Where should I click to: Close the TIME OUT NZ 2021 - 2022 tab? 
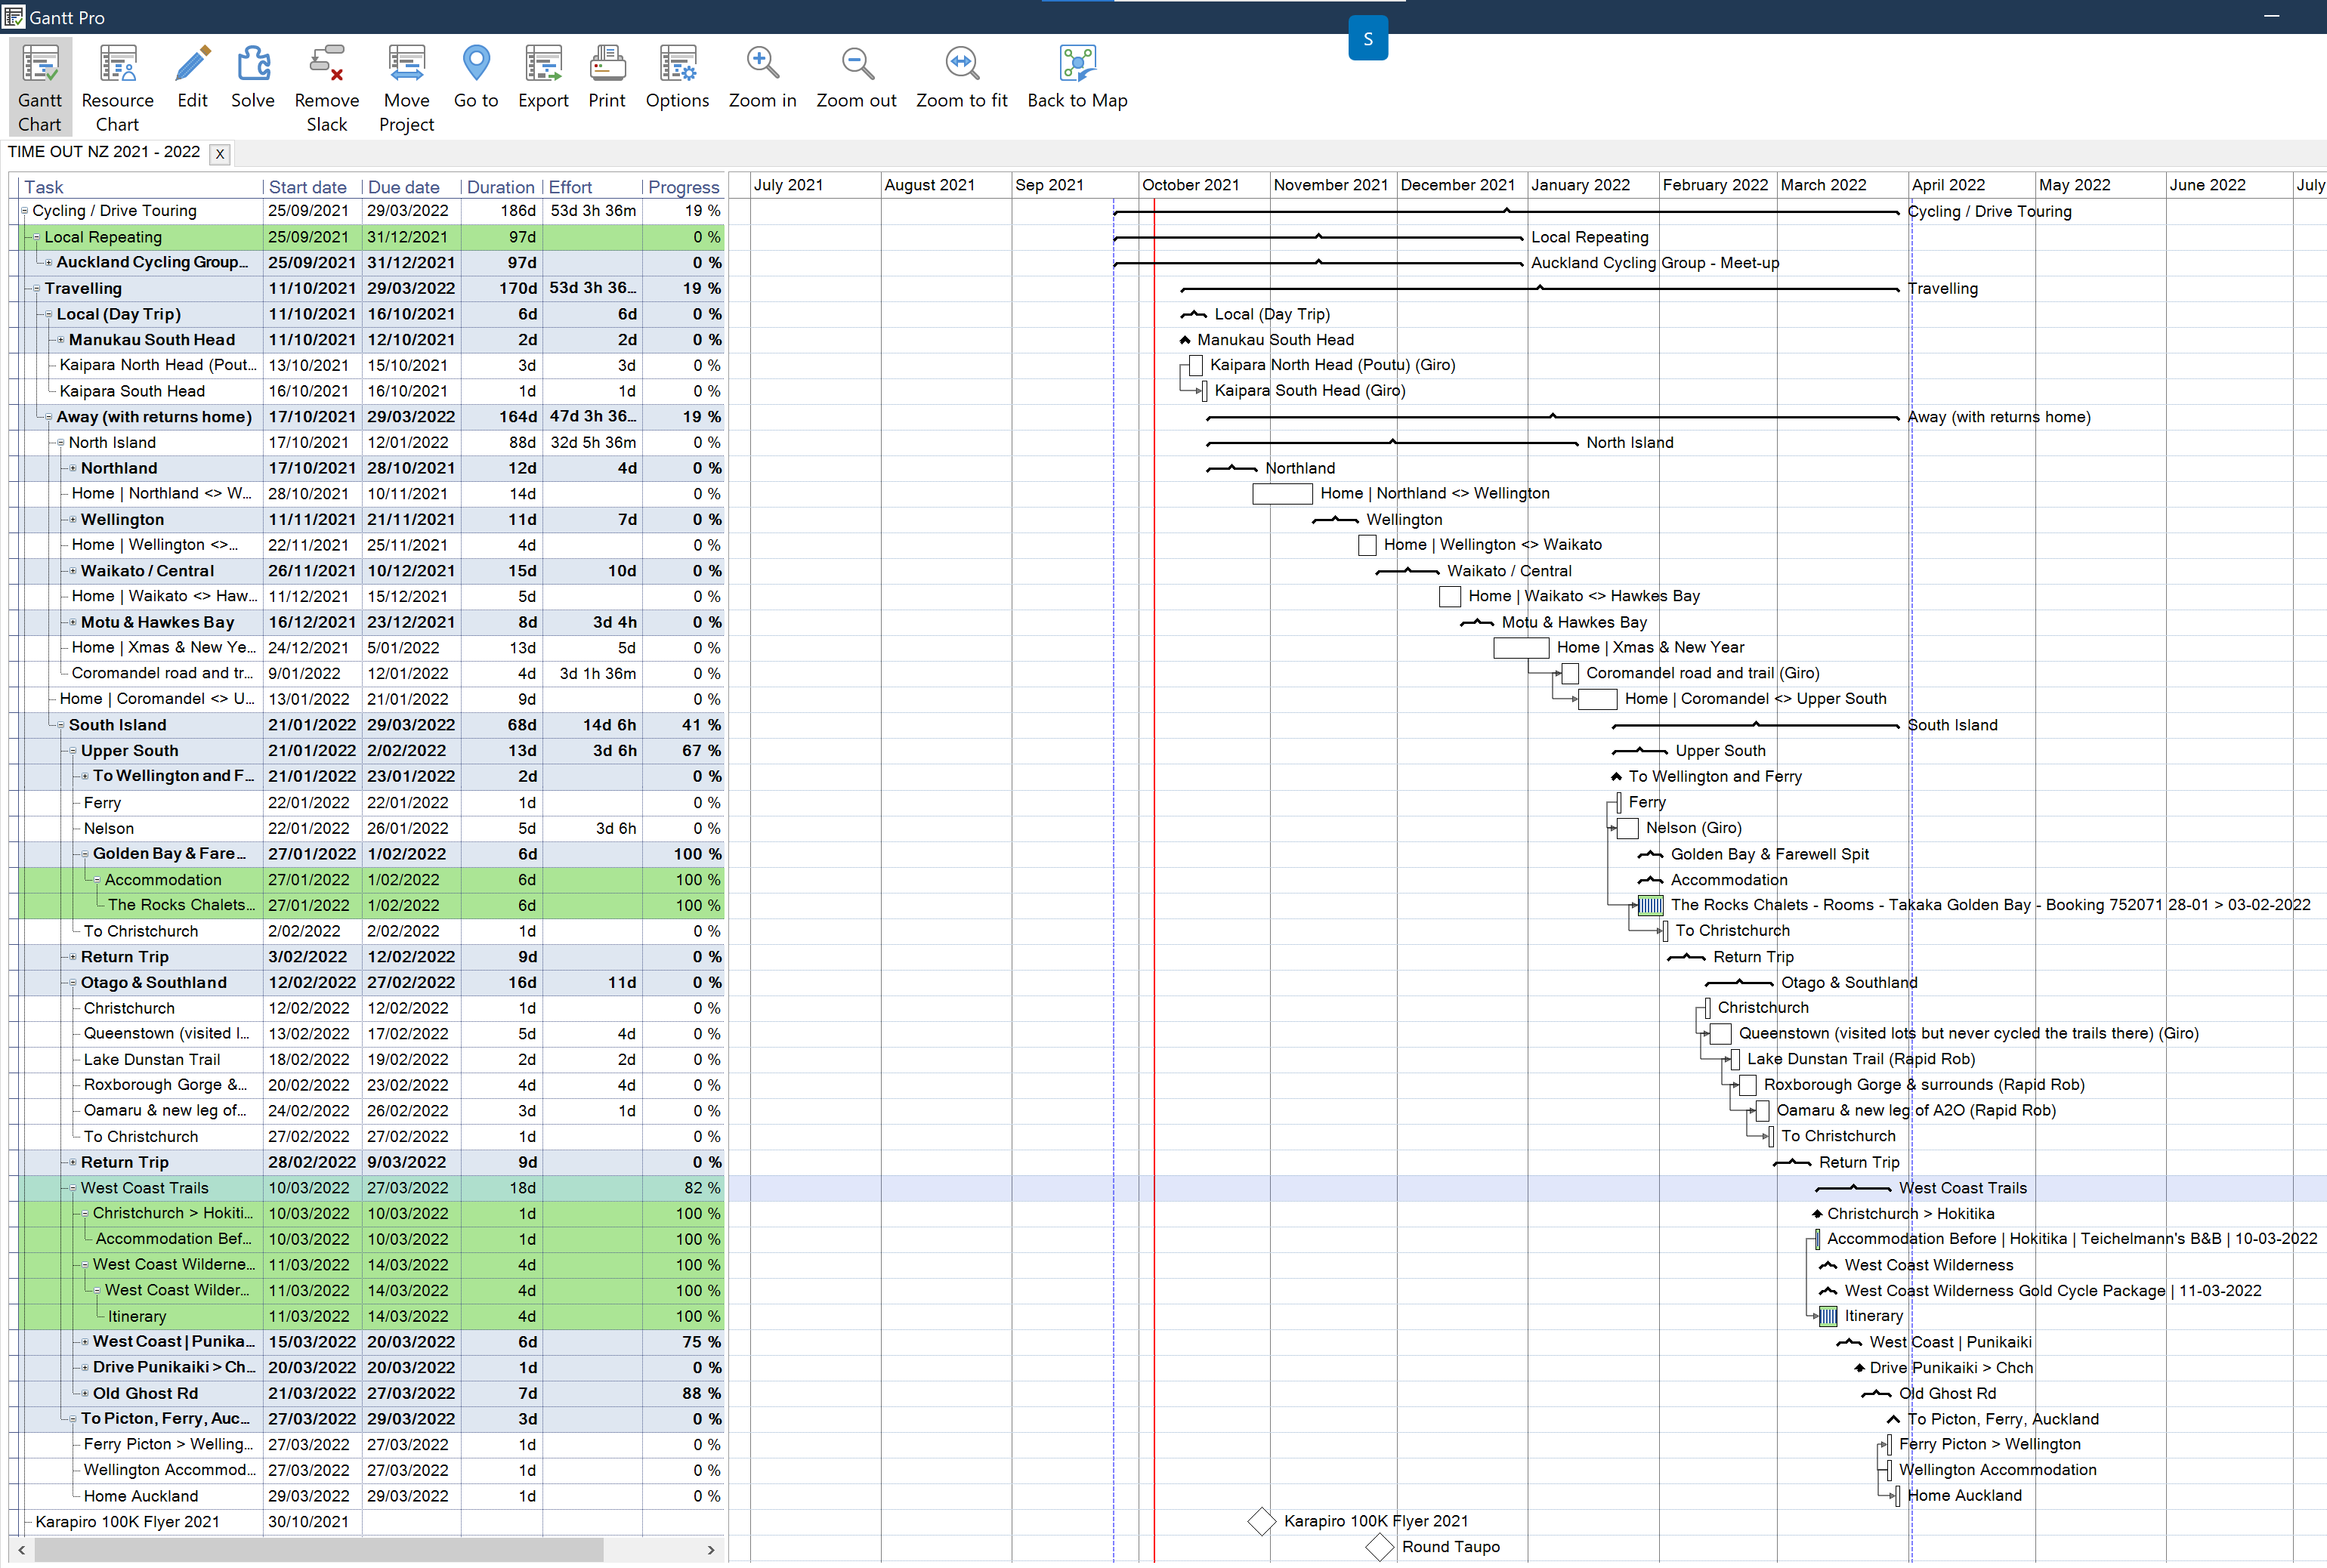(x=220, y=154)
